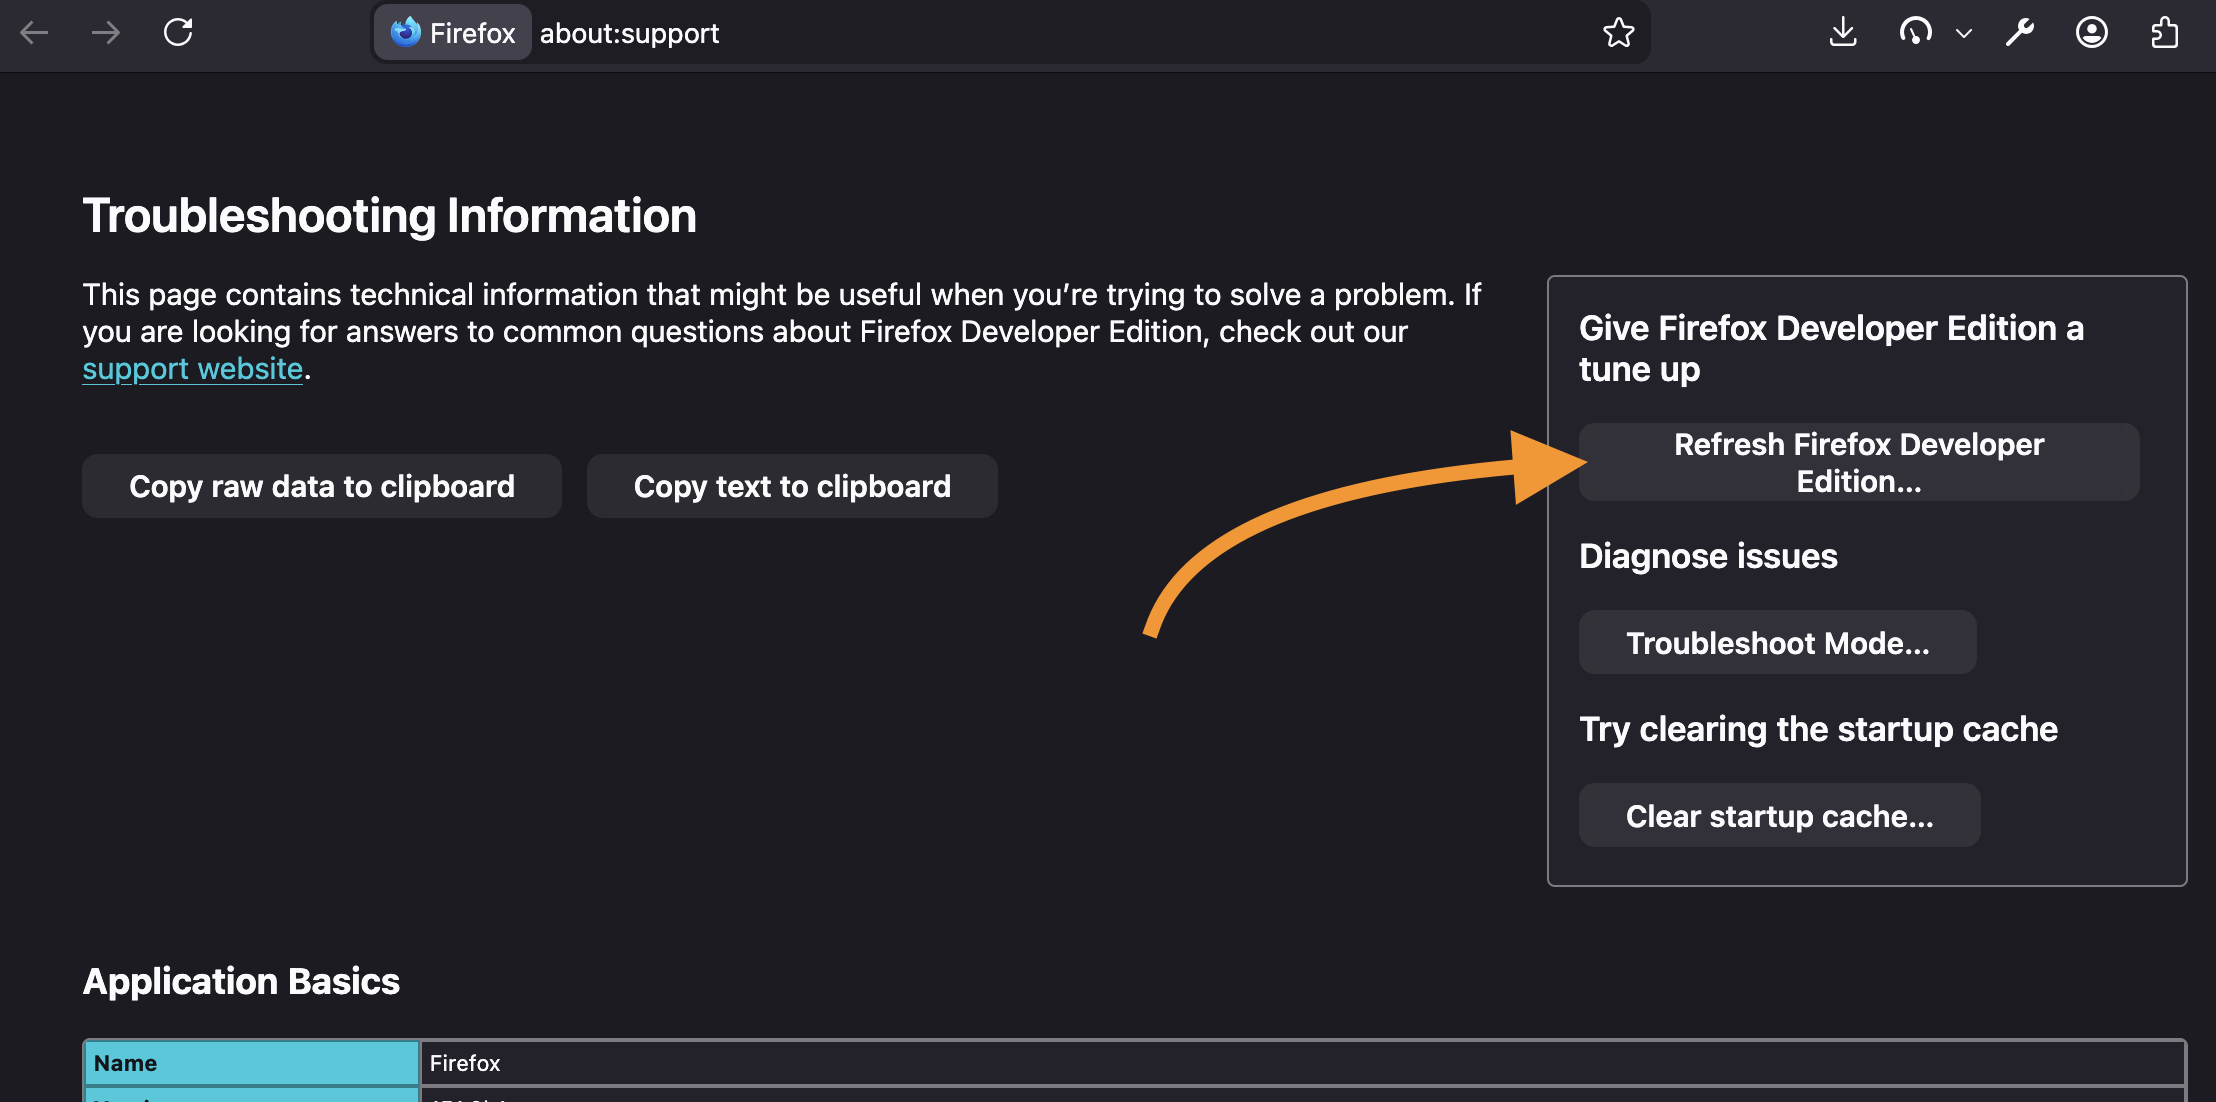This screenshot has height=1102, width=2216.
Task: Bookmark this page with the star icon
Action: (1618, 33)
